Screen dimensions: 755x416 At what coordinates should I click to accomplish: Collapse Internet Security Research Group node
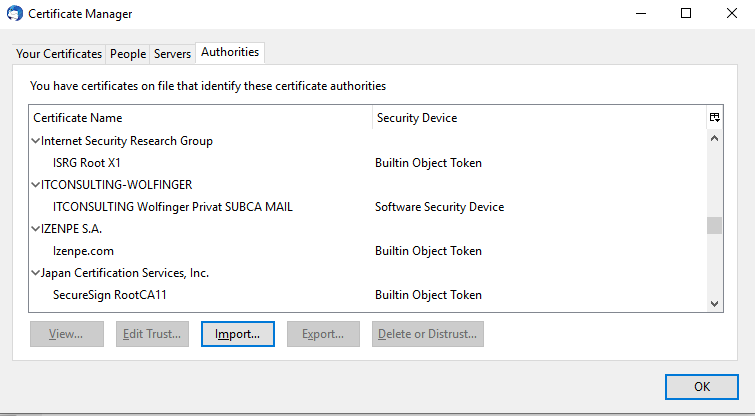(36, 141)
